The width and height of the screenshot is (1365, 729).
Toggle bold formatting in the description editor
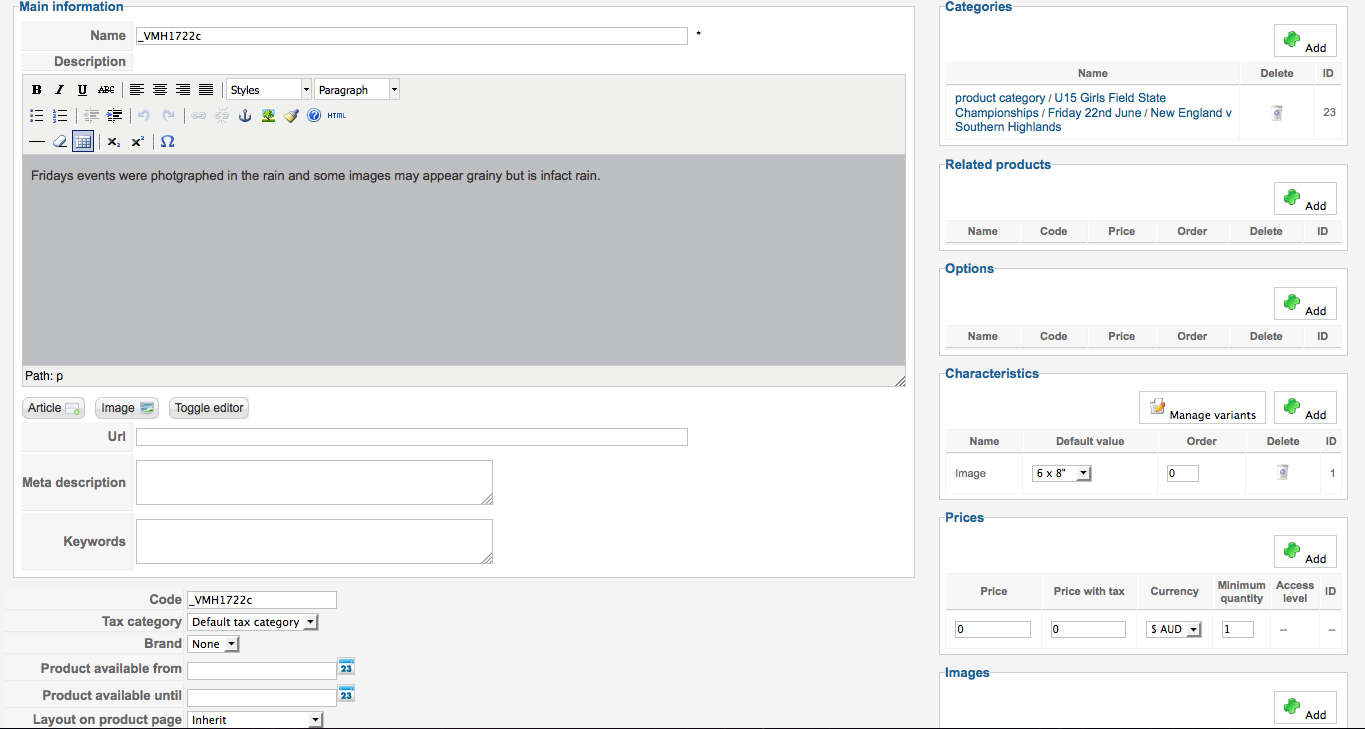tap(37, 90)
